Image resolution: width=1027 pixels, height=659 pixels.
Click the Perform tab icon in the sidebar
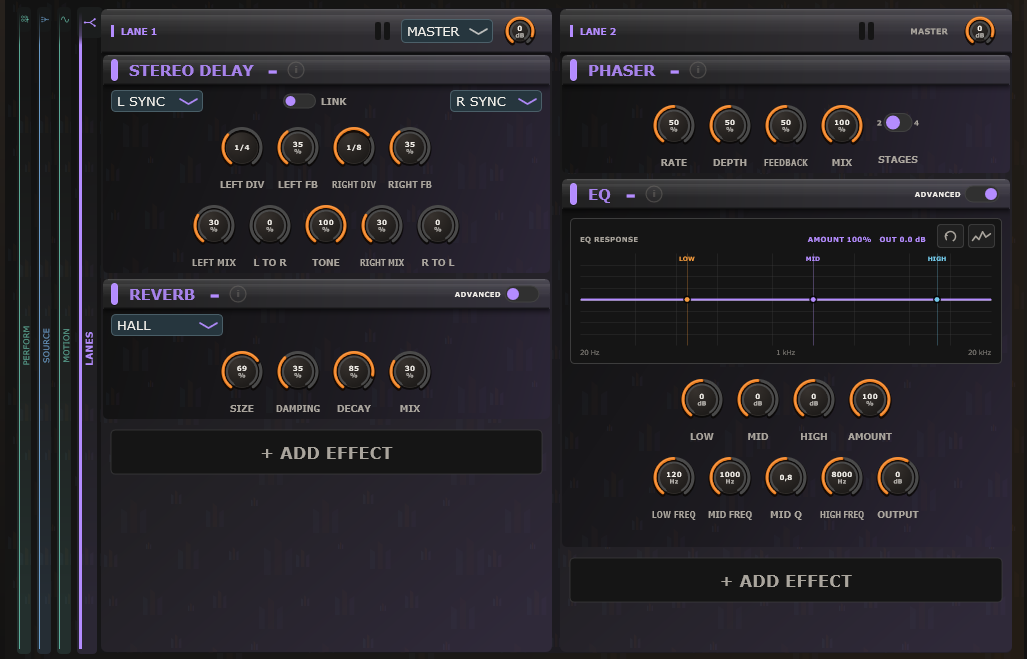click(24, 19)
